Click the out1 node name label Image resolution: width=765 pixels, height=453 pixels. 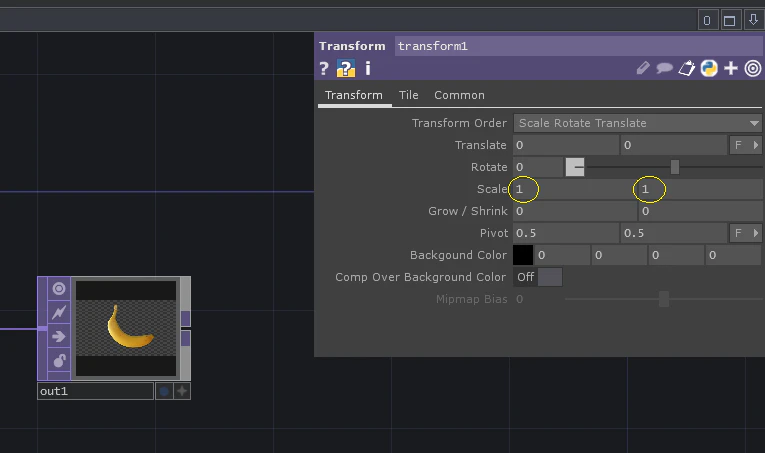[96, 391]
